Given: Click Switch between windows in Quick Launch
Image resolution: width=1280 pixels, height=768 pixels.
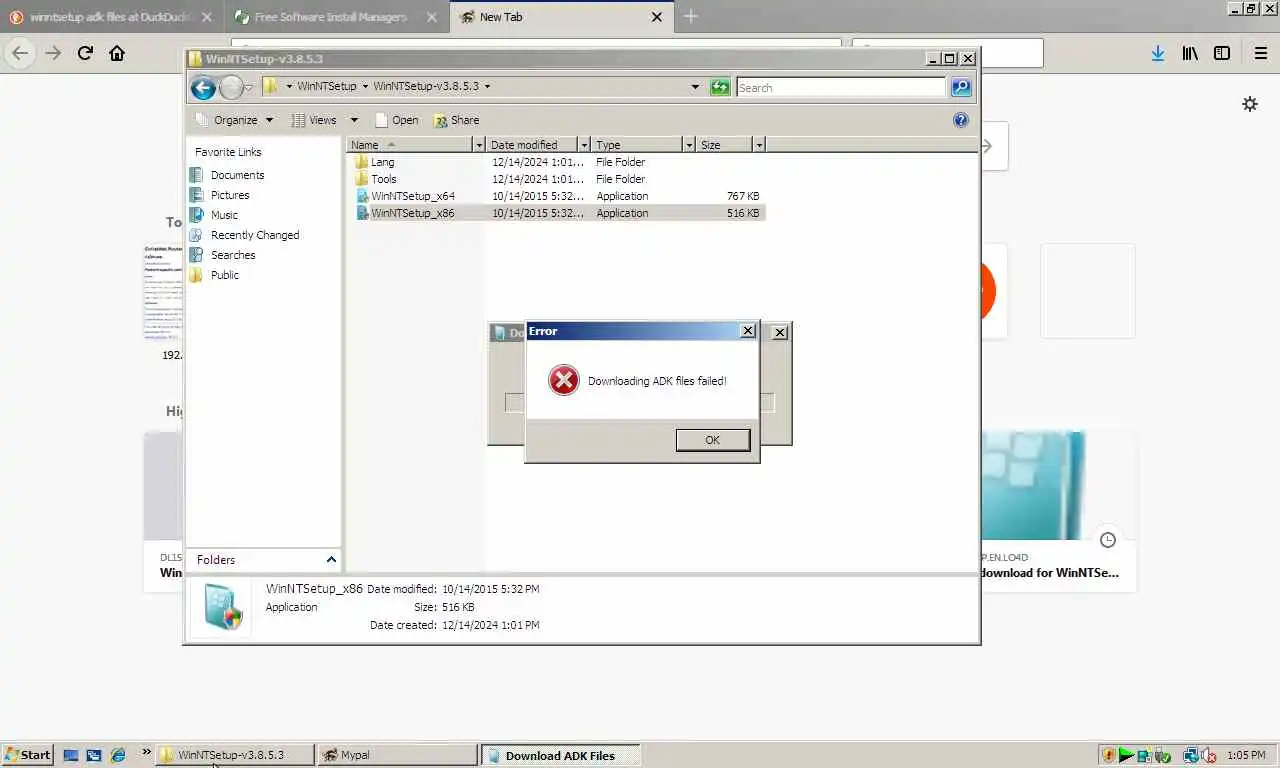Looking at the screenshot, I should point(94,755).
